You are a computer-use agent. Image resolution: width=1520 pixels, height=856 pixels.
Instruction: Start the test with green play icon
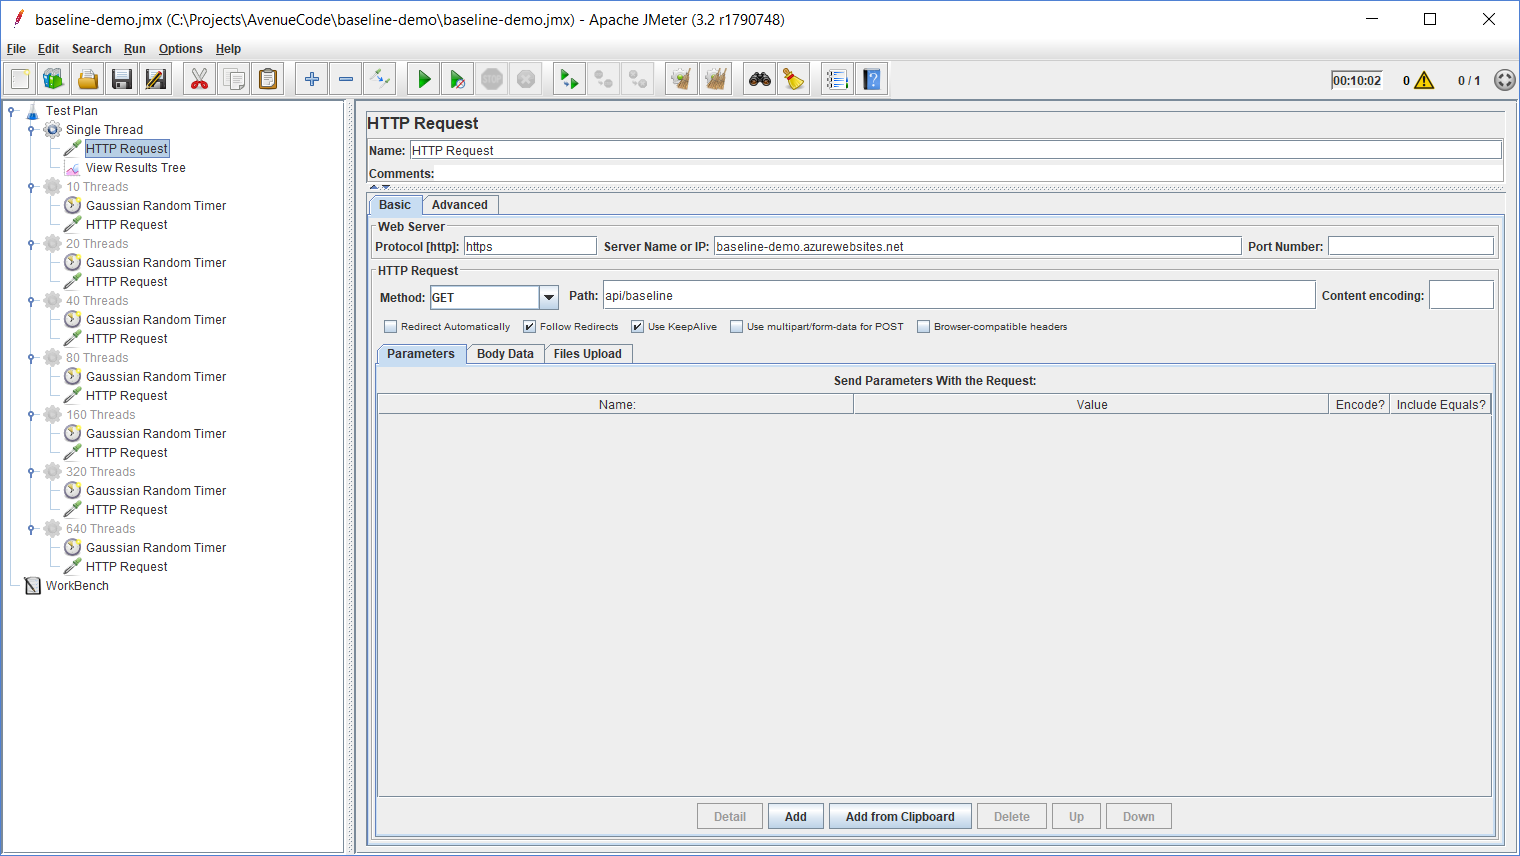click(x=424, y=79)
